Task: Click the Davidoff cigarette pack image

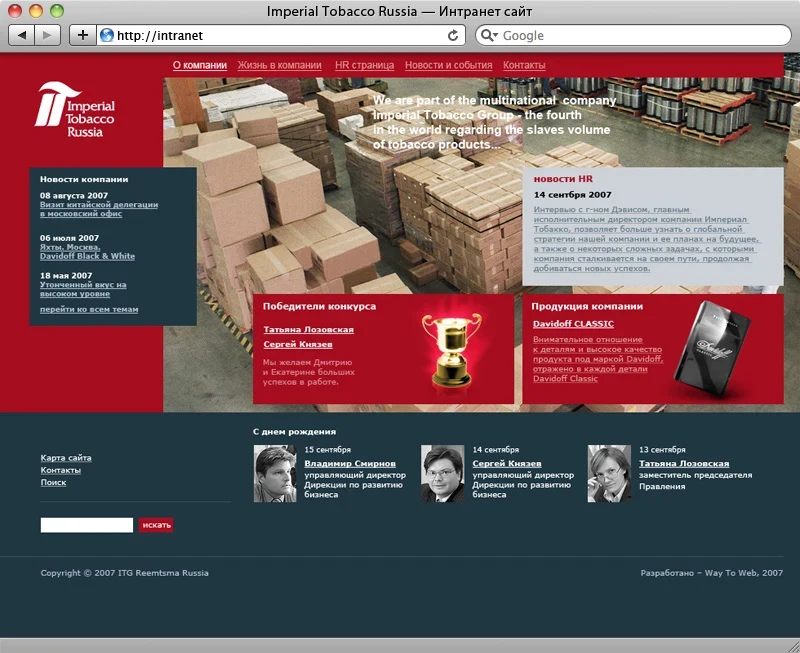Action: point(712,348)
